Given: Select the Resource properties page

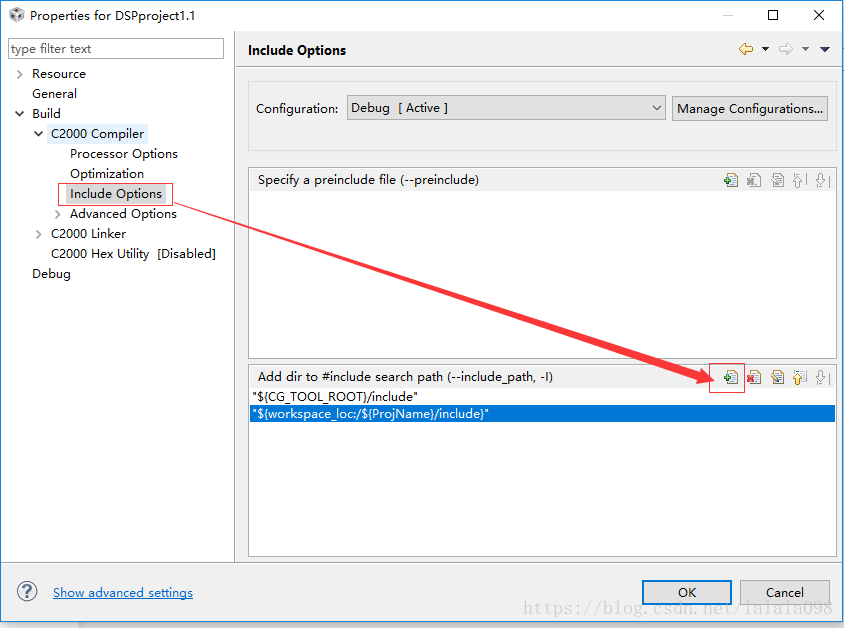Looking at the screenshot, I should click(59, 74).
